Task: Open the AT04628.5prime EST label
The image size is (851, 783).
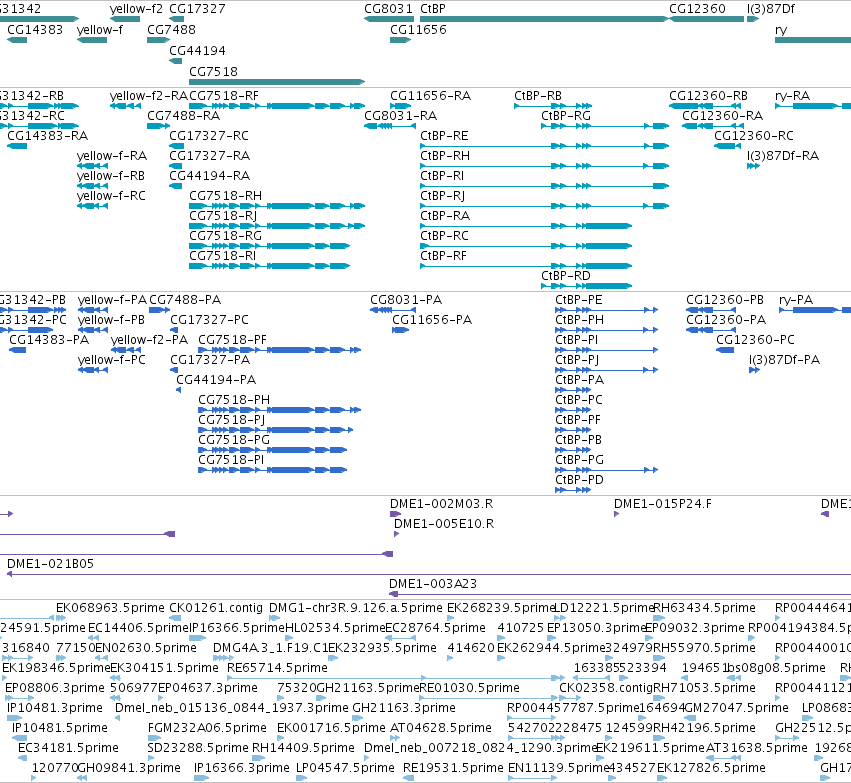Action: click(x=441, y=728)
